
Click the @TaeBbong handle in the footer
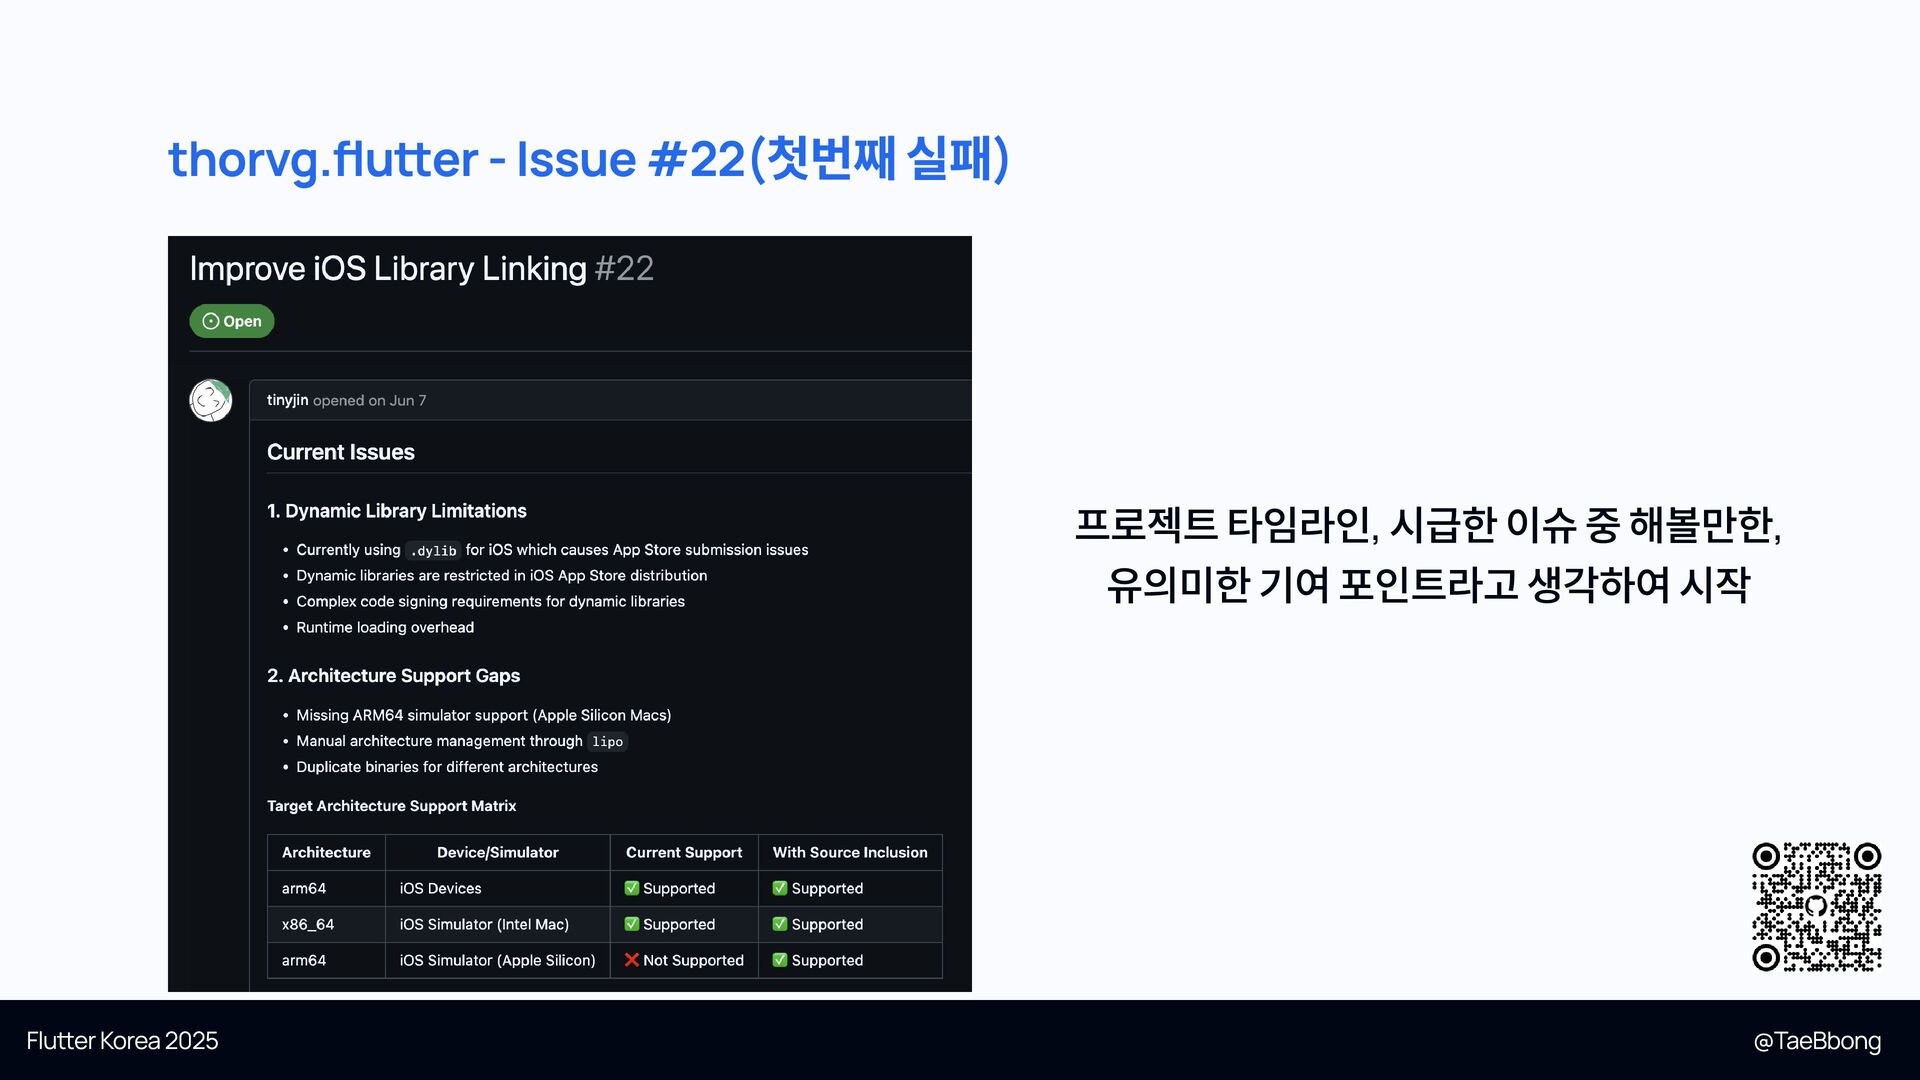(1816, 1041)
